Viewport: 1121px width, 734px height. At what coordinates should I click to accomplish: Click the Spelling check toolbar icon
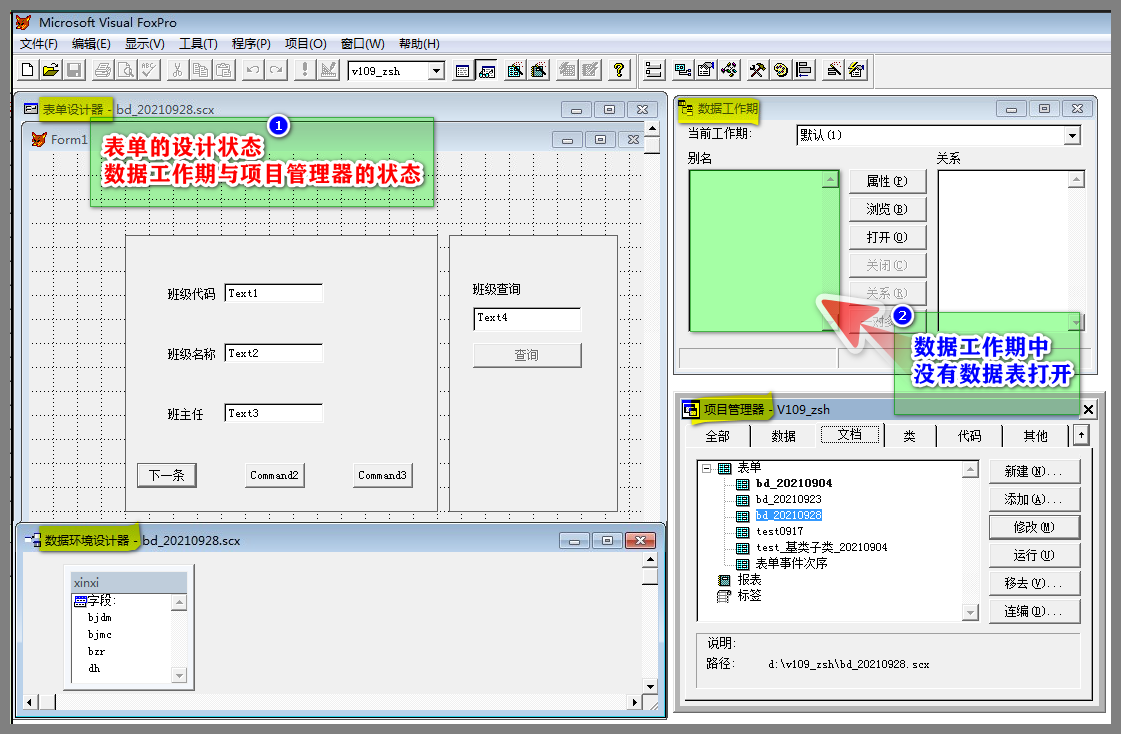149,70
